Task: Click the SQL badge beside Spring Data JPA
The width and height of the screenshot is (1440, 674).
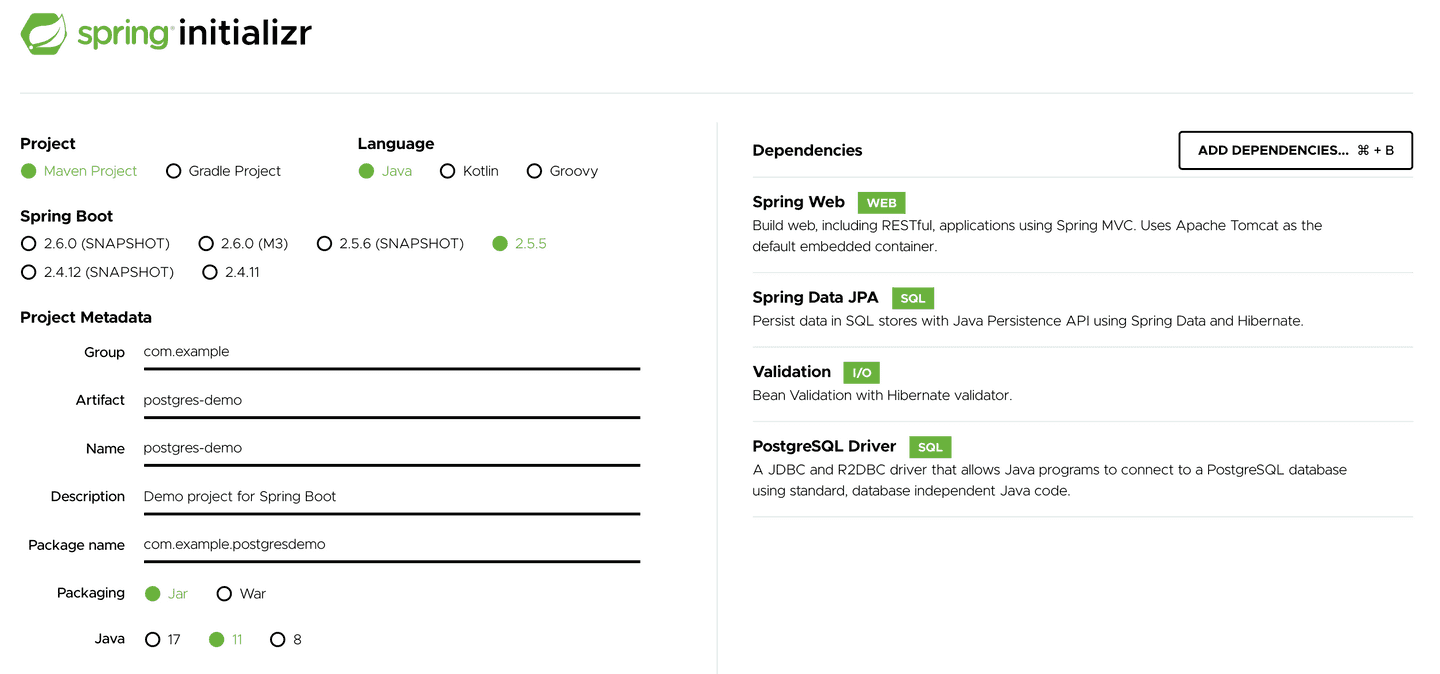Action: [x=912, y=298]
